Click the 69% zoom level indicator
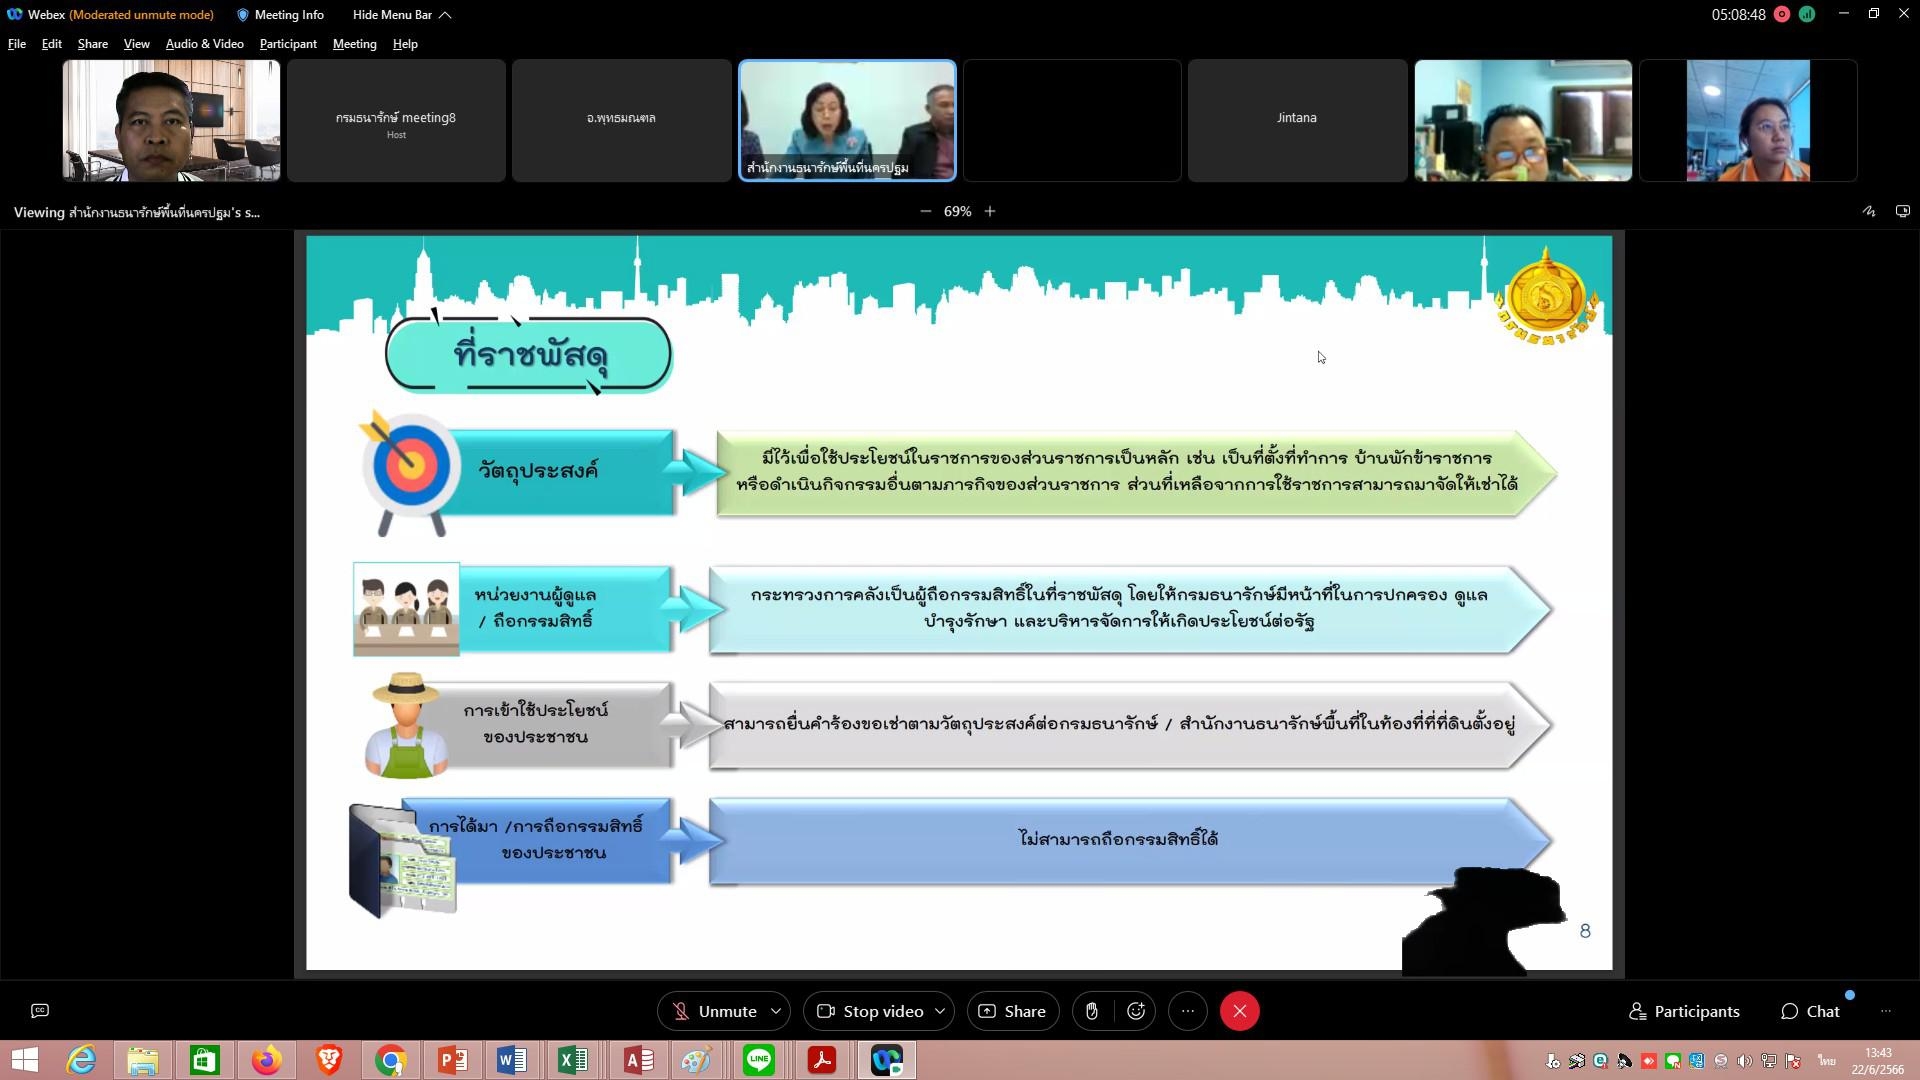 tap(957, 211)
